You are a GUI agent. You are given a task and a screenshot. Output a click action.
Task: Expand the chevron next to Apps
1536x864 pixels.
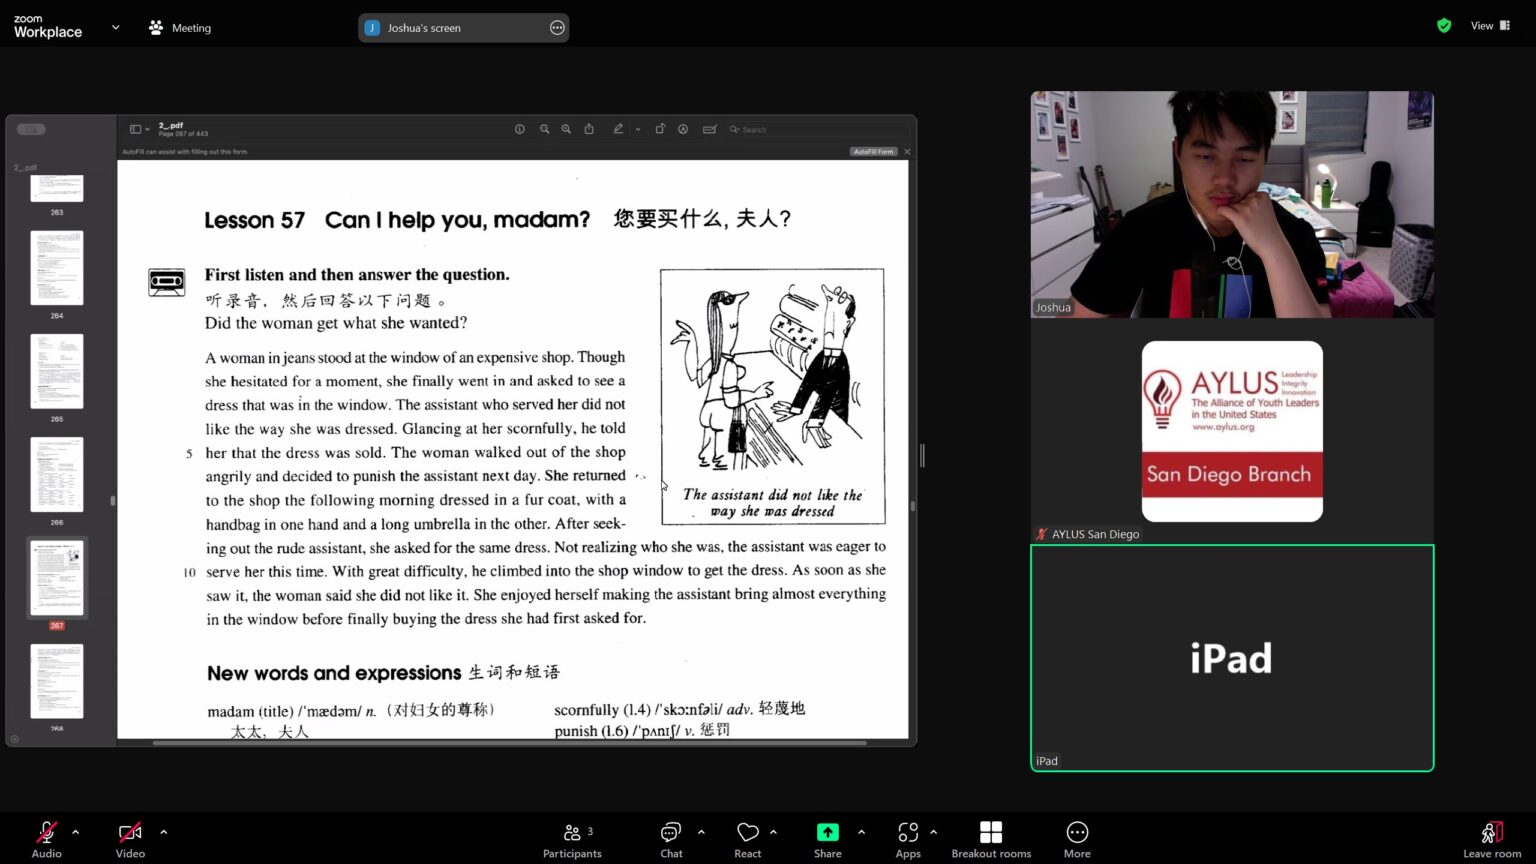point(933,831)
